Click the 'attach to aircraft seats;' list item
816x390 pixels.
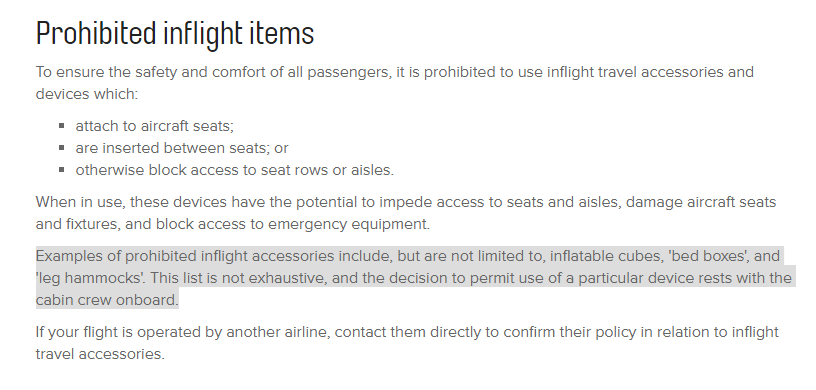155,126
